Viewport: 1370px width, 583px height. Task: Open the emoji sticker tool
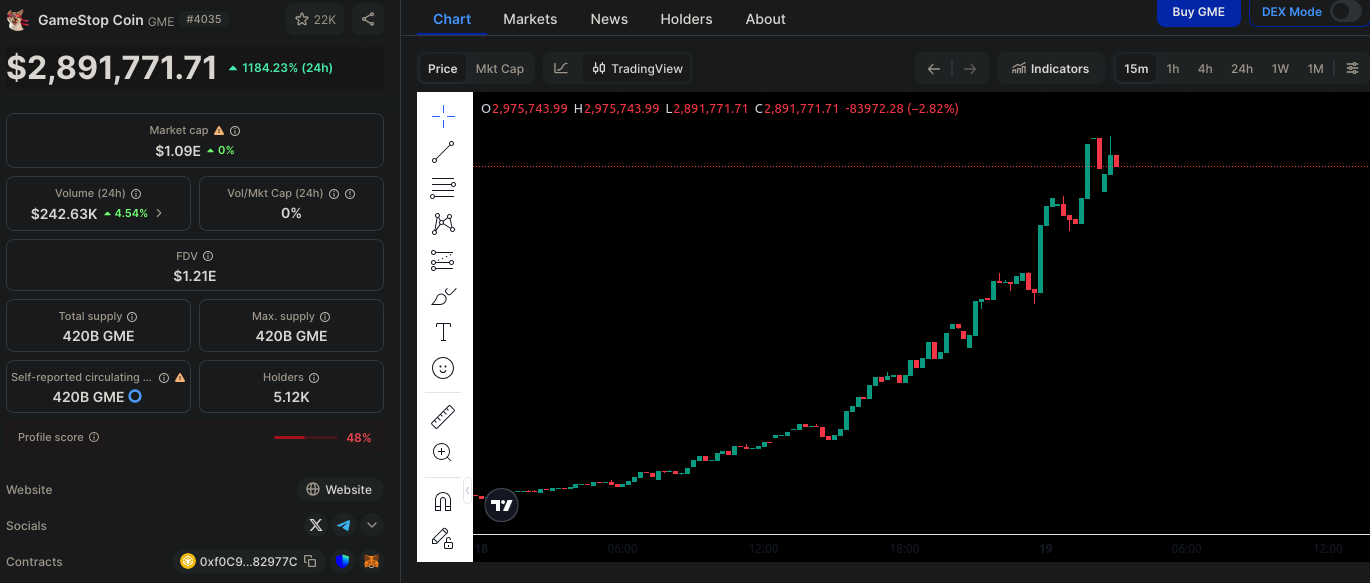point(442,368)
